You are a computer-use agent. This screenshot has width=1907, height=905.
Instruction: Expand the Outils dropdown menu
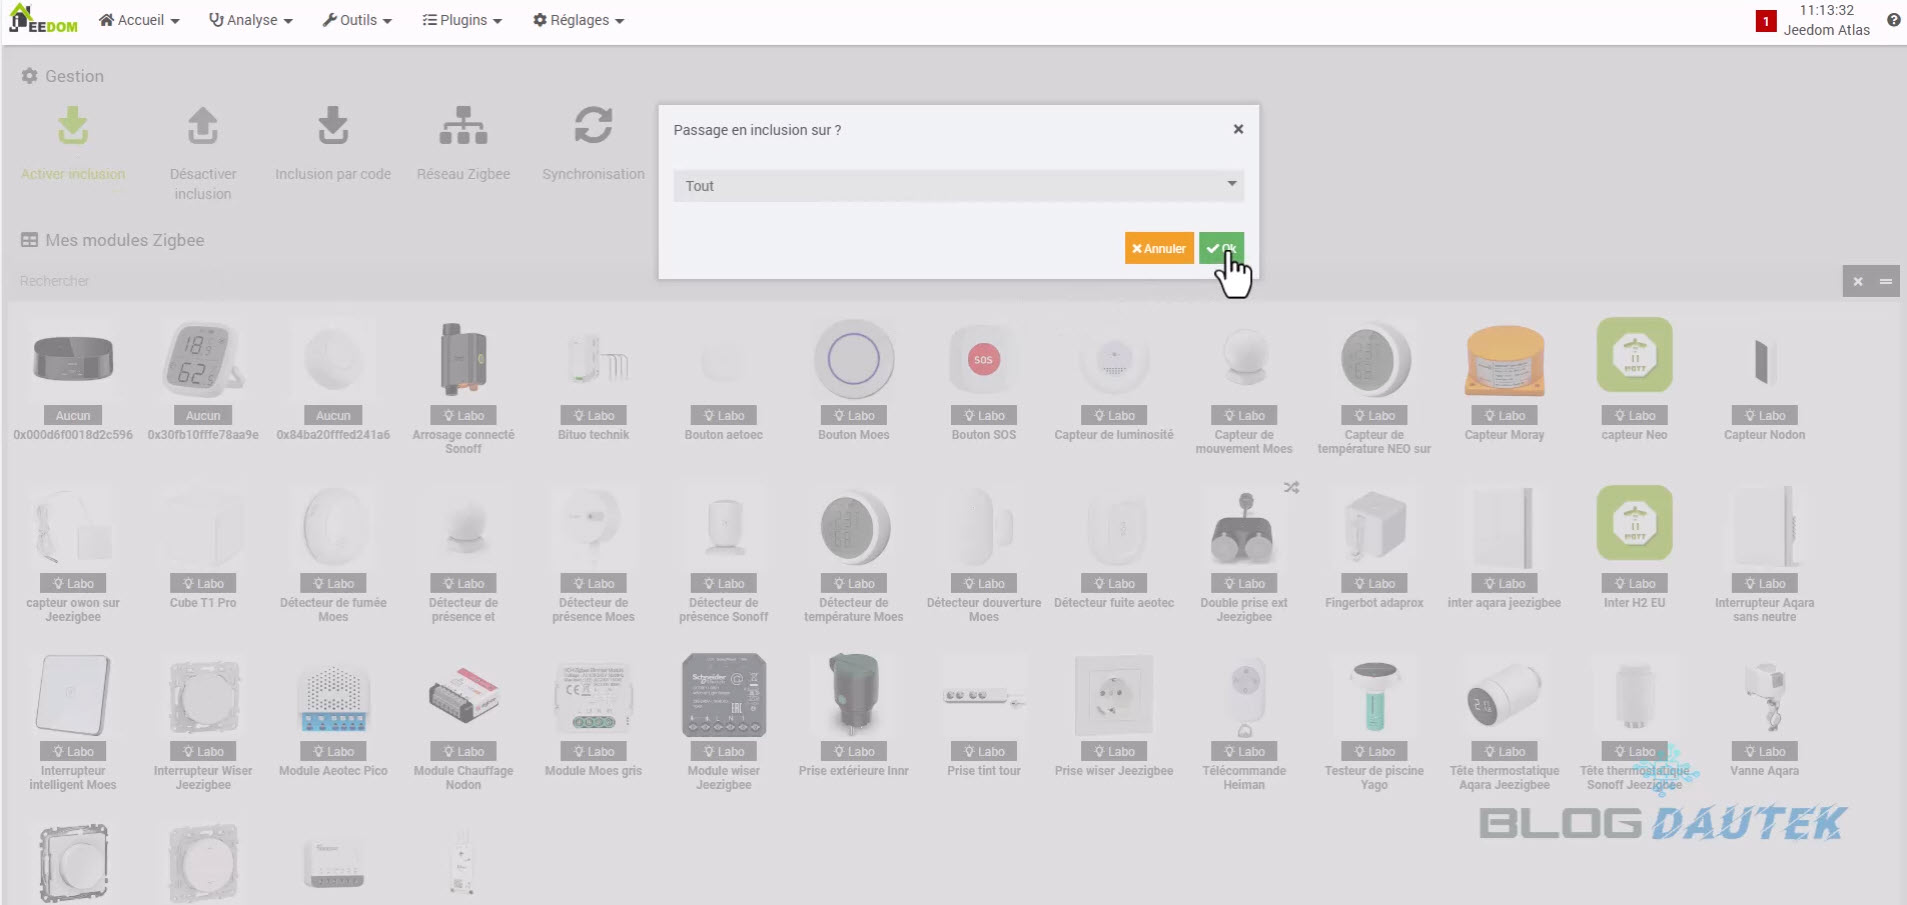(357, 20)
